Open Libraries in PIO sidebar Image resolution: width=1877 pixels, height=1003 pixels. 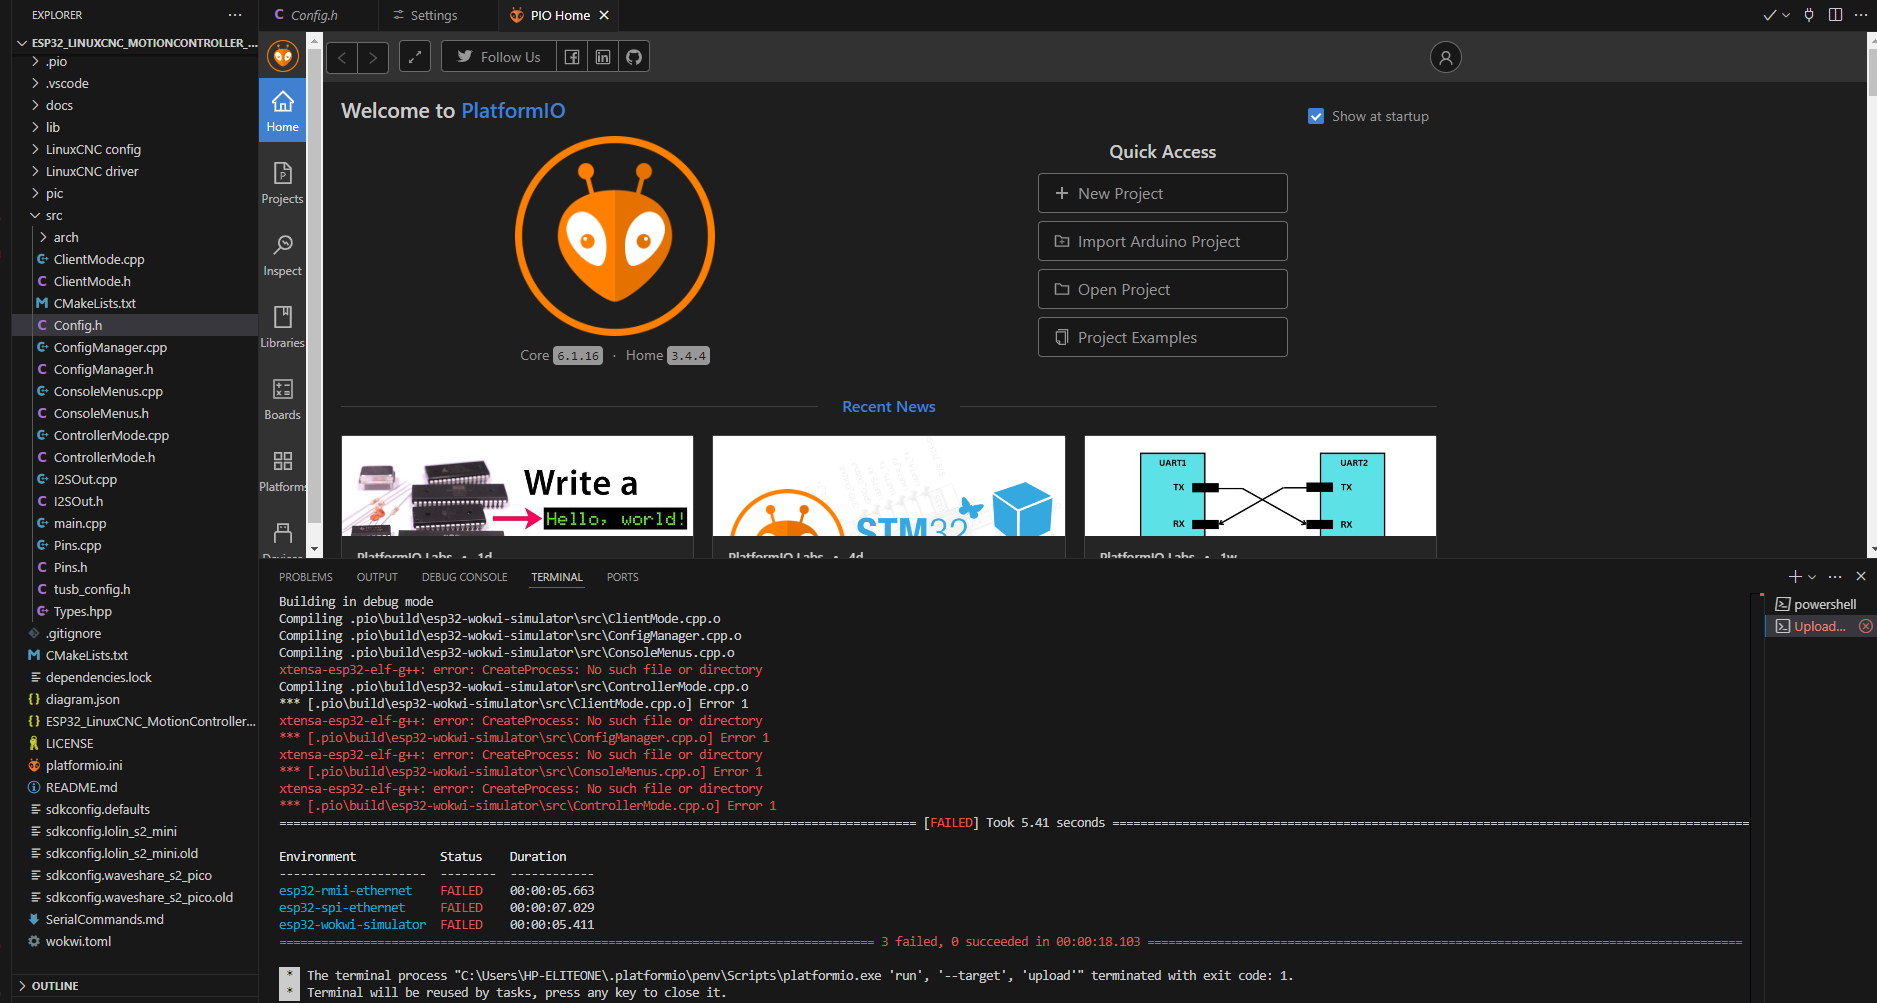pyautogui.click(x=283, y=327)
